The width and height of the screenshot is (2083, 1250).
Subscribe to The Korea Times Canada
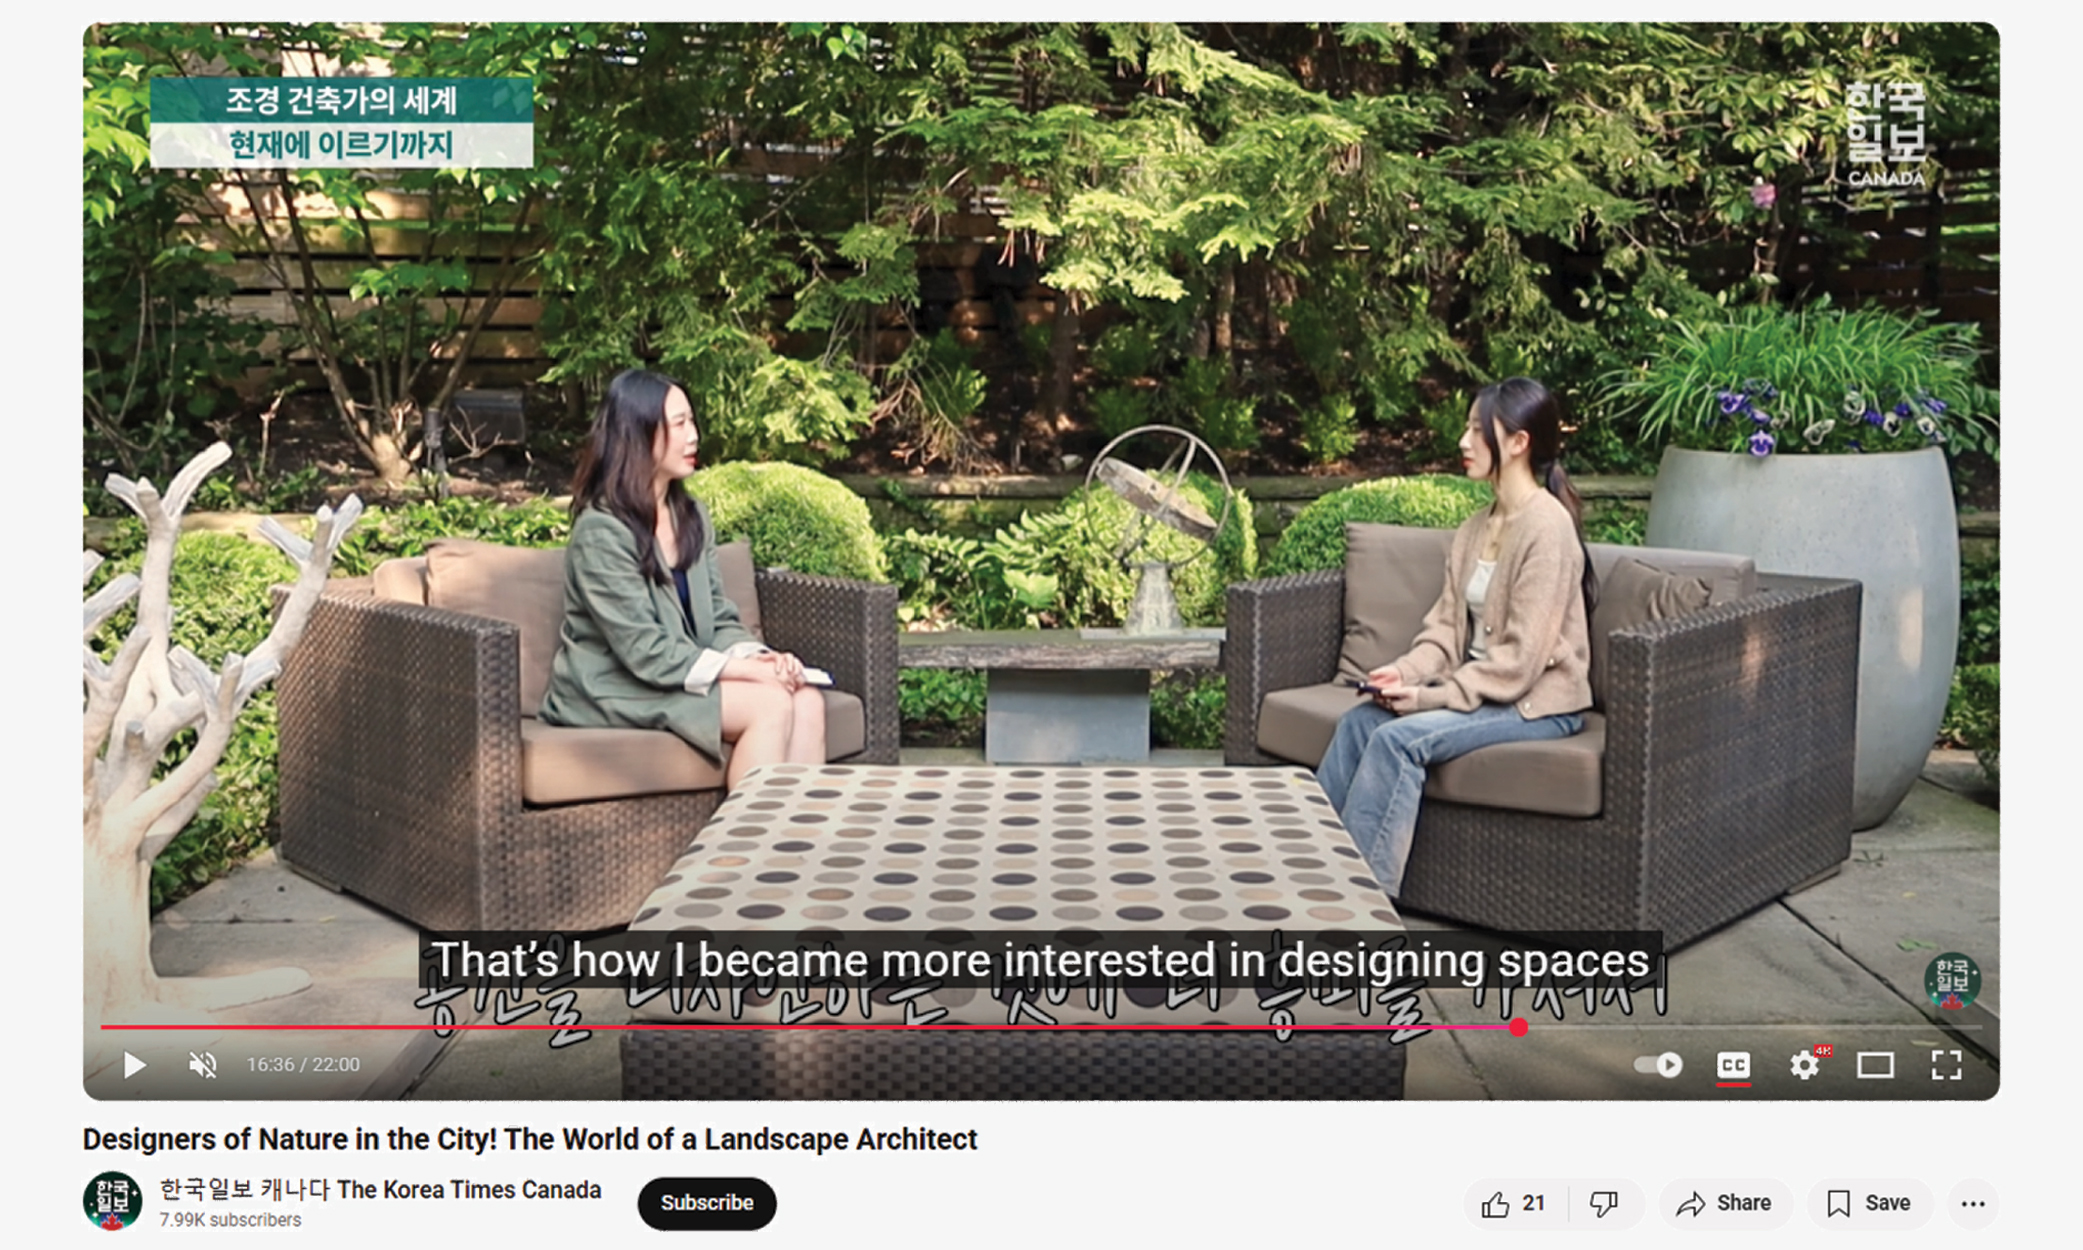707,1203
